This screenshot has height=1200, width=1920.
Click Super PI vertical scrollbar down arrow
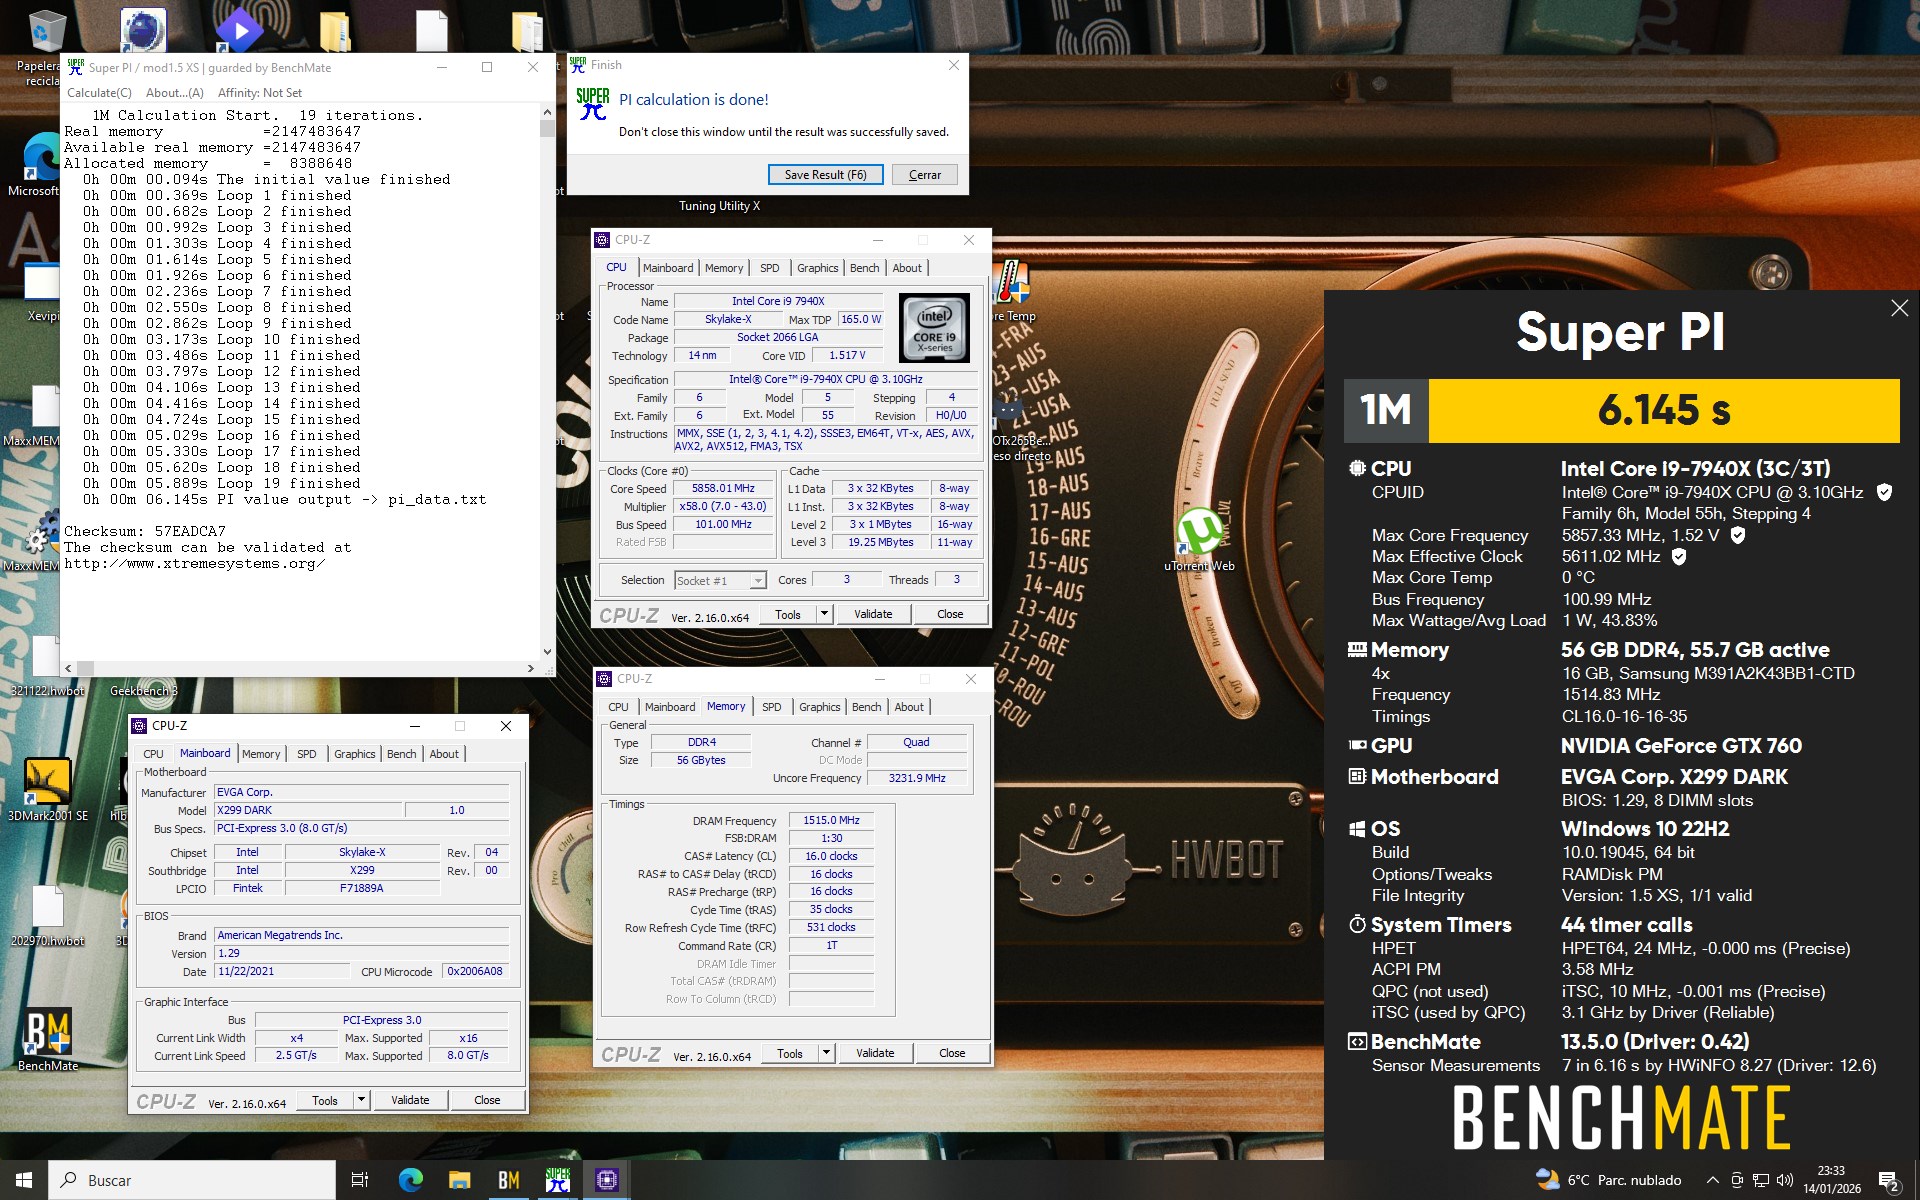pyautogui.click(x=547, y=652)
